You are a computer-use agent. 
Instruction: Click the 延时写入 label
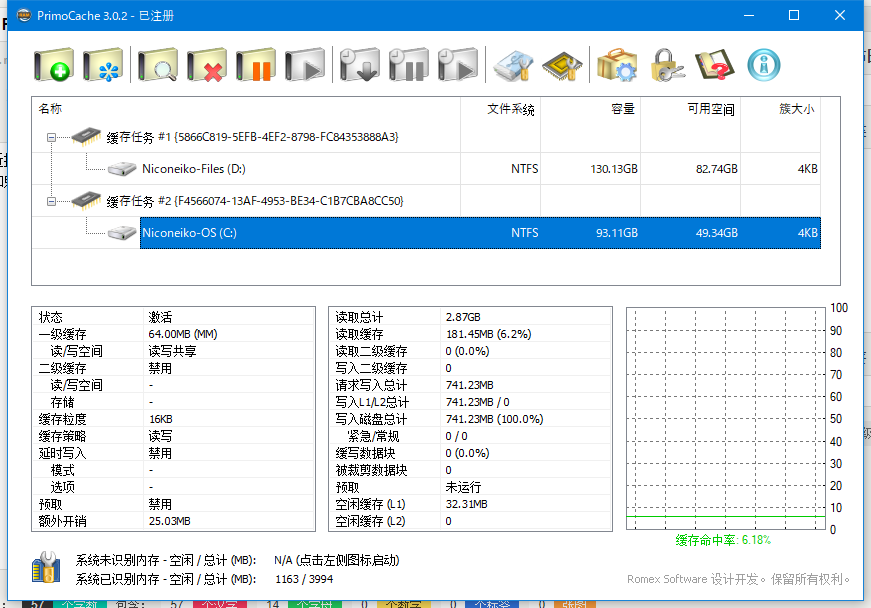pos(62,453)
